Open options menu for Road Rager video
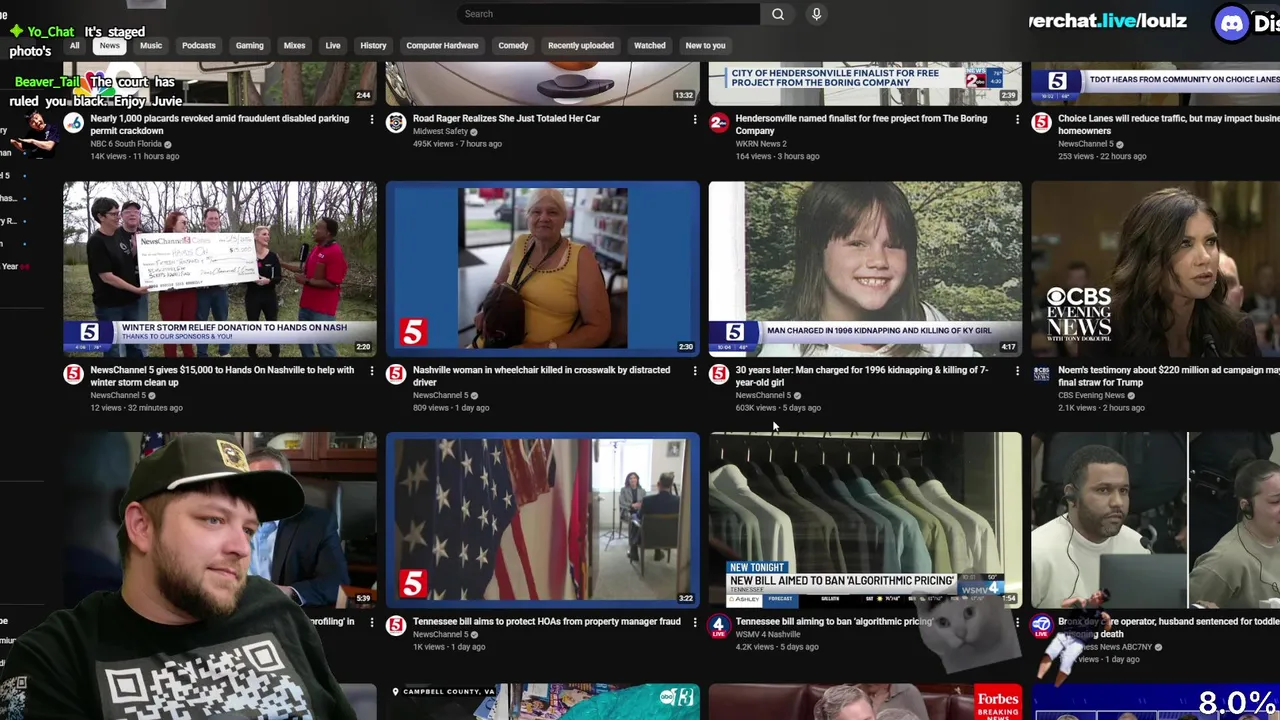 (x=695, y=119)
